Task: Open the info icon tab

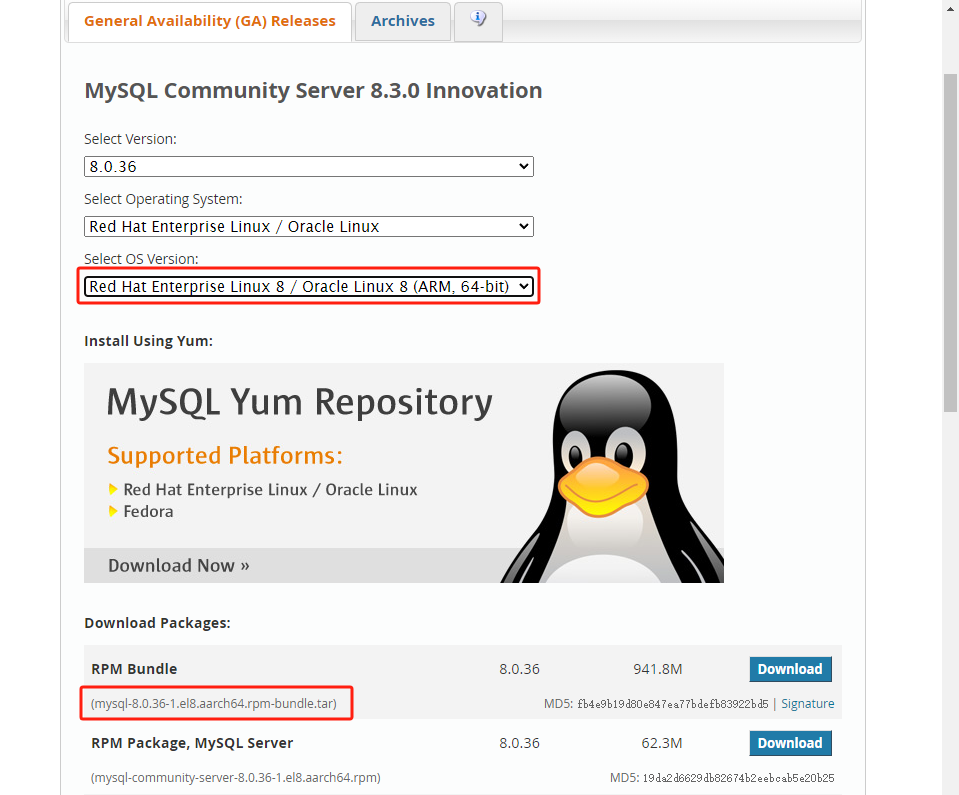Action: click(x=478, y=20)
